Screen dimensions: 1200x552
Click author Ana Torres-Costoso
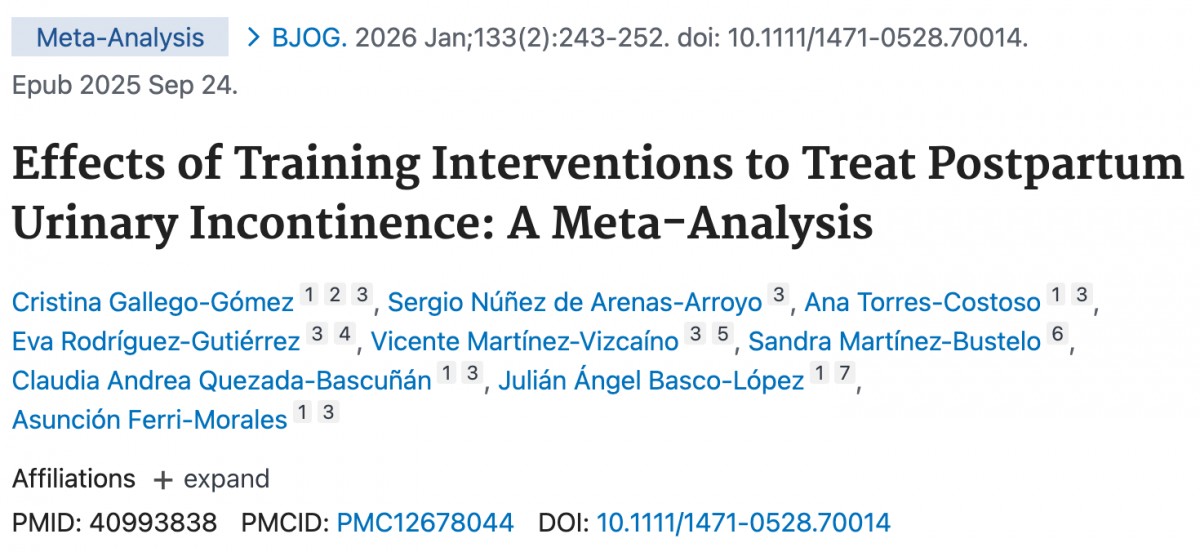pos(921,301)
